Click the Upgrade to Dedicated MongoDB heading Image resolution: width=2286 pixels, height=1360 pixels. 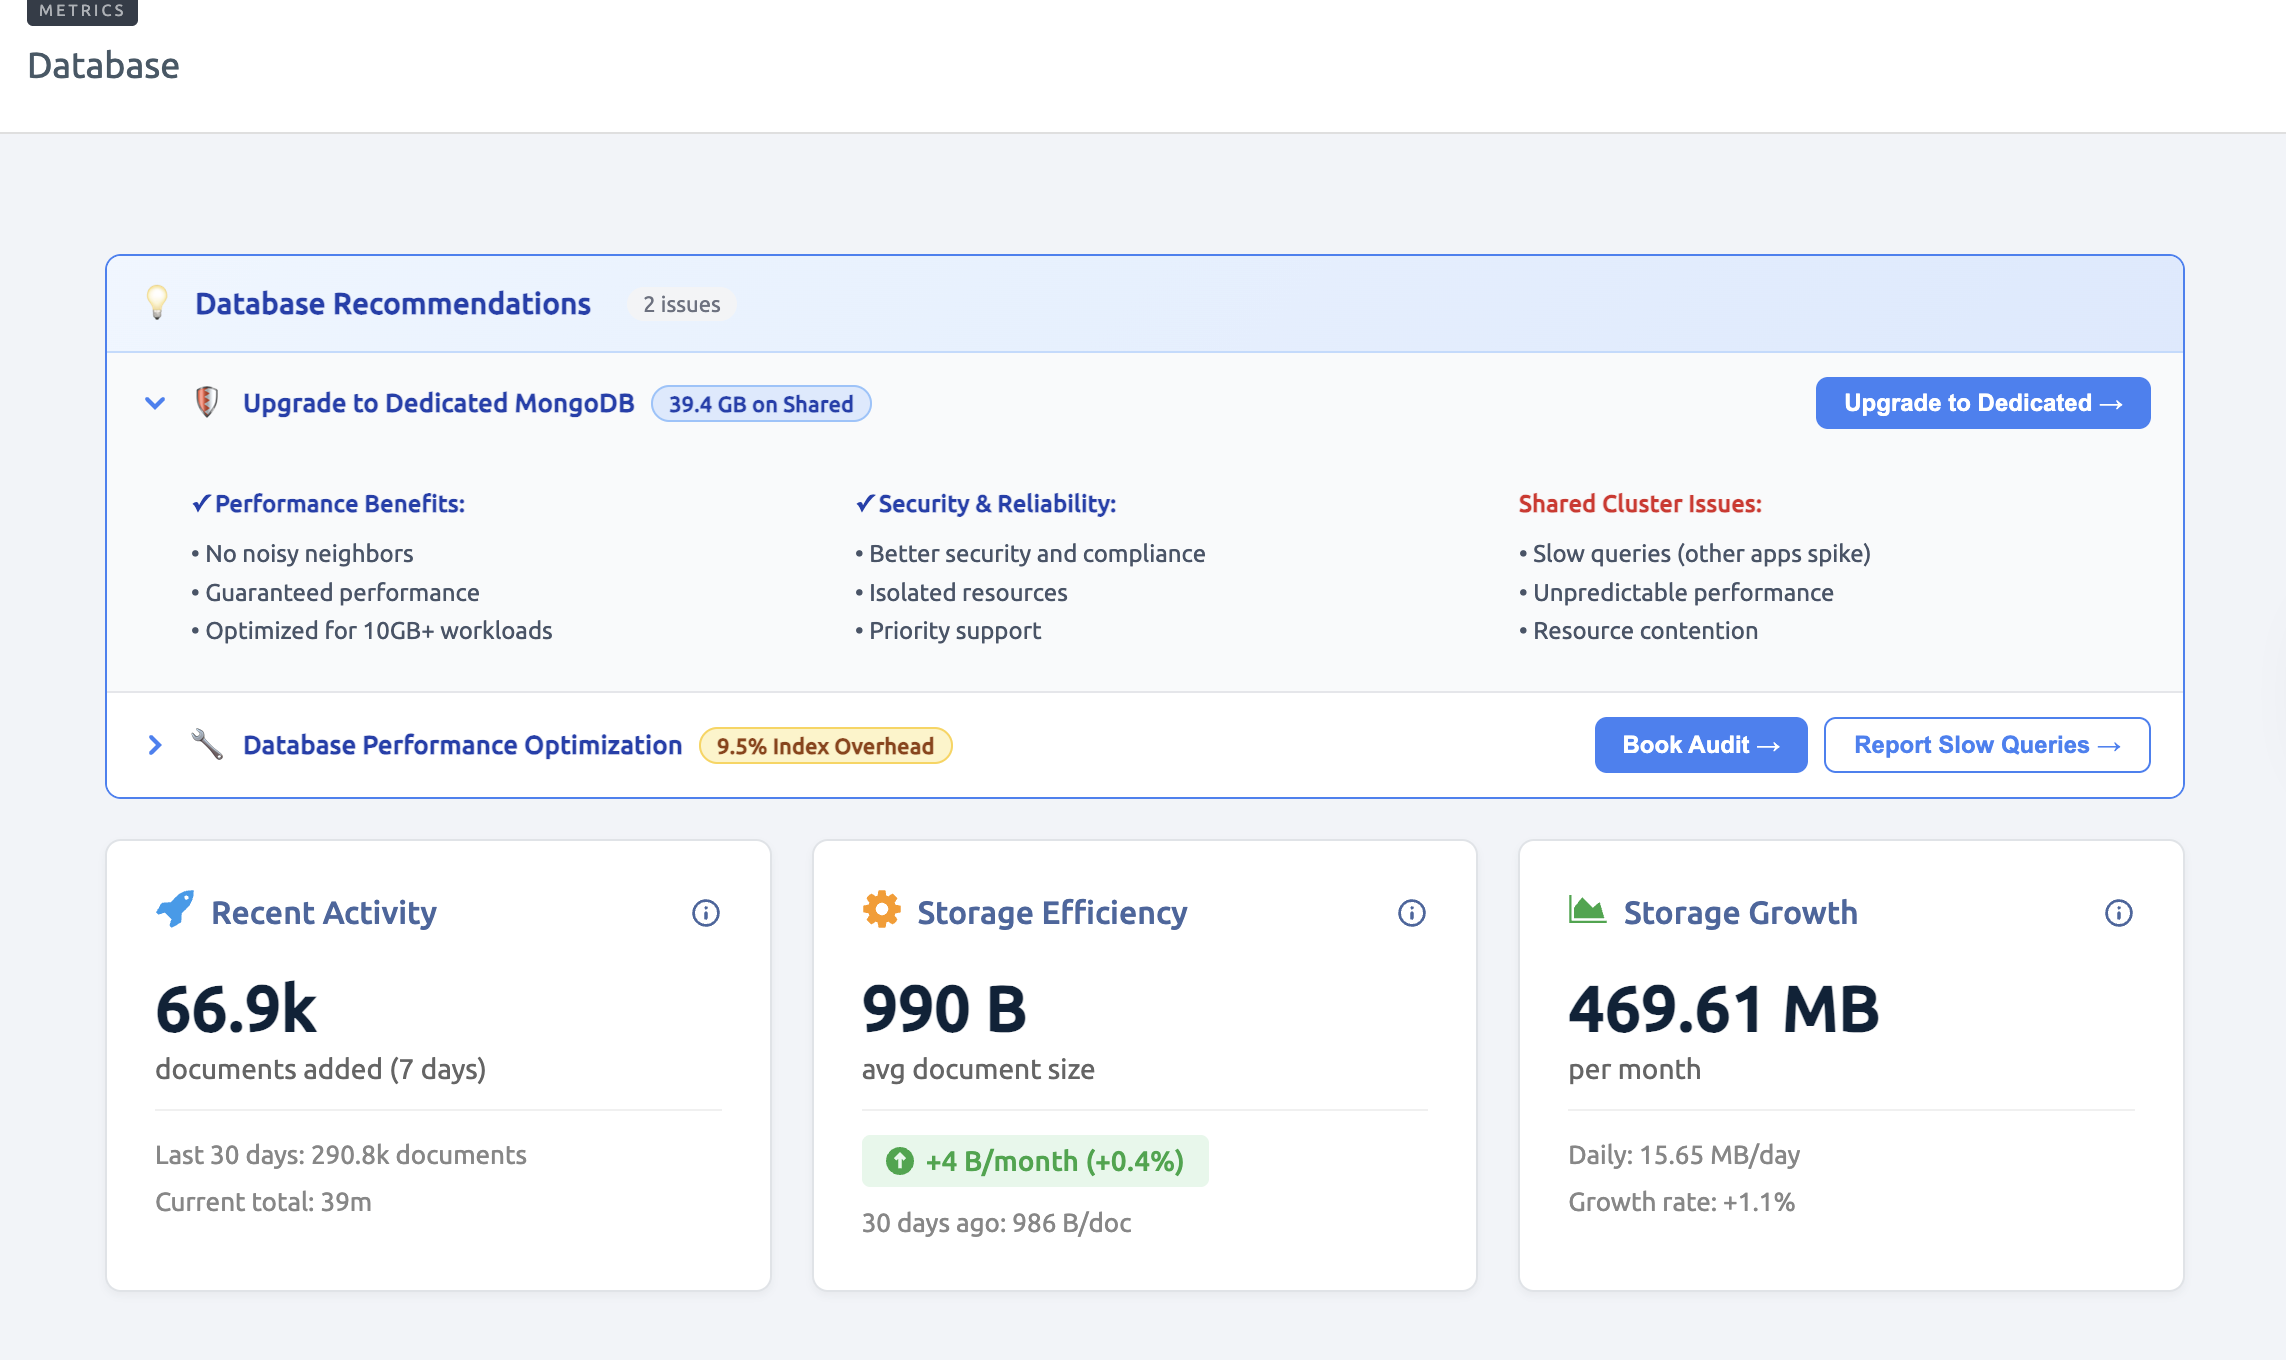click(x=438, y=403)
